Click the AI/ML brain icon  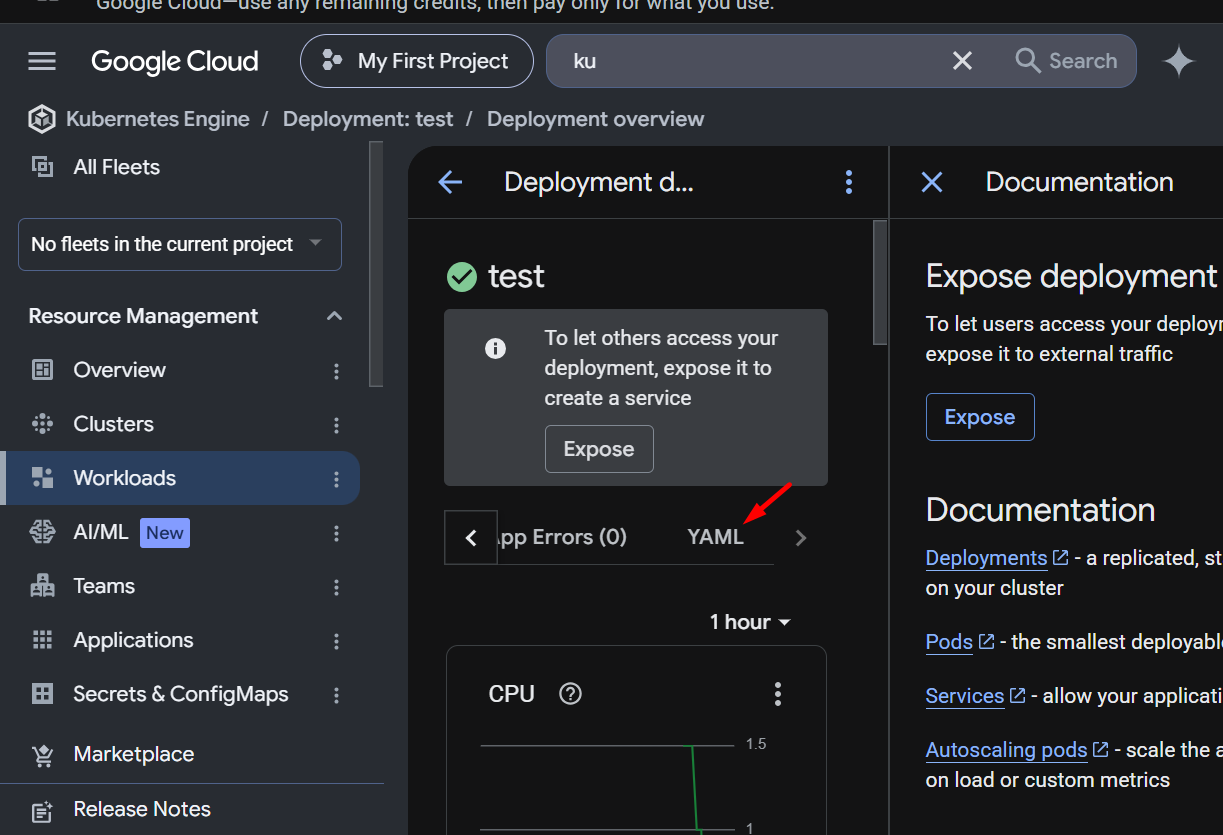pos(42,532)
